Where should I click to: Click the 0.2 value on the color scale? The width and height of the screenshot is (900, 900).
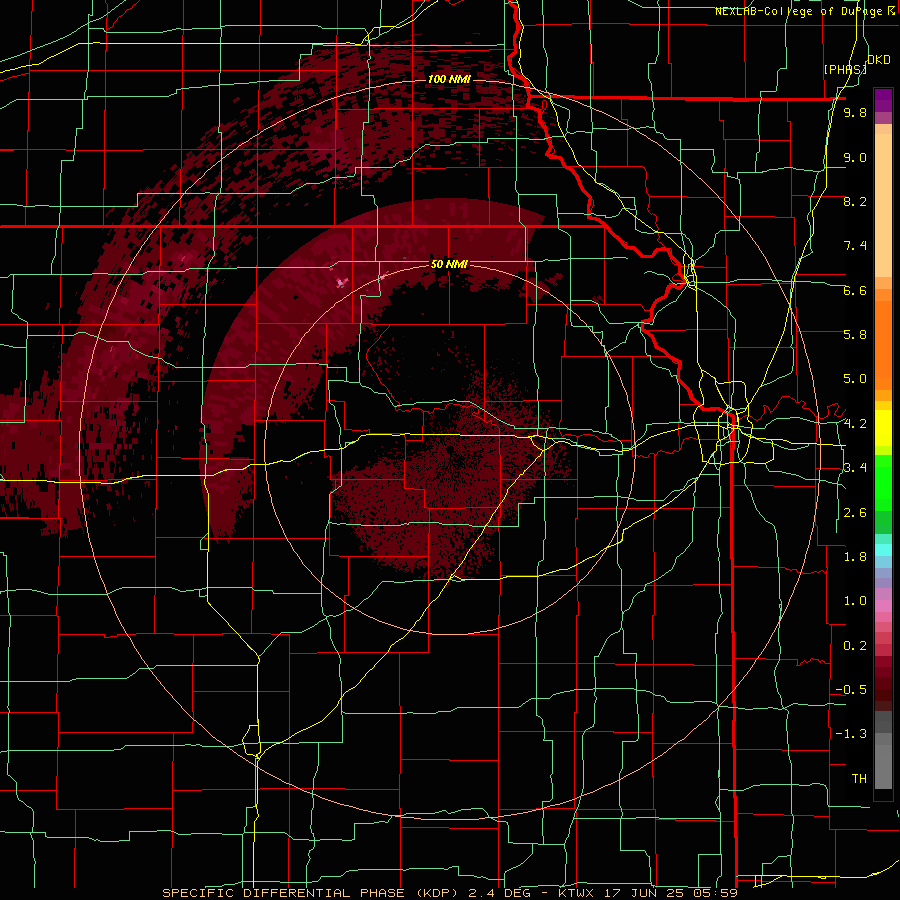pos(855,646)
